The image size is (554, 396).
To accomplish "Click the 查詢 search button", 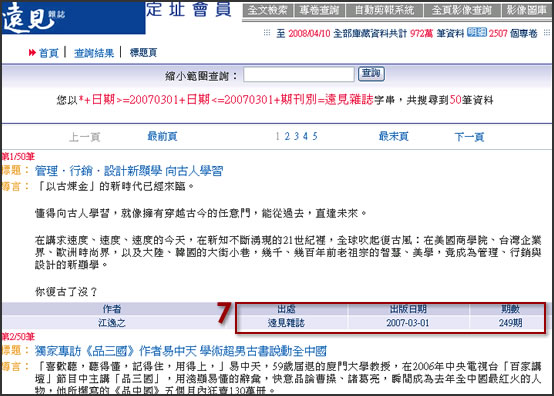I will (371, 74).
